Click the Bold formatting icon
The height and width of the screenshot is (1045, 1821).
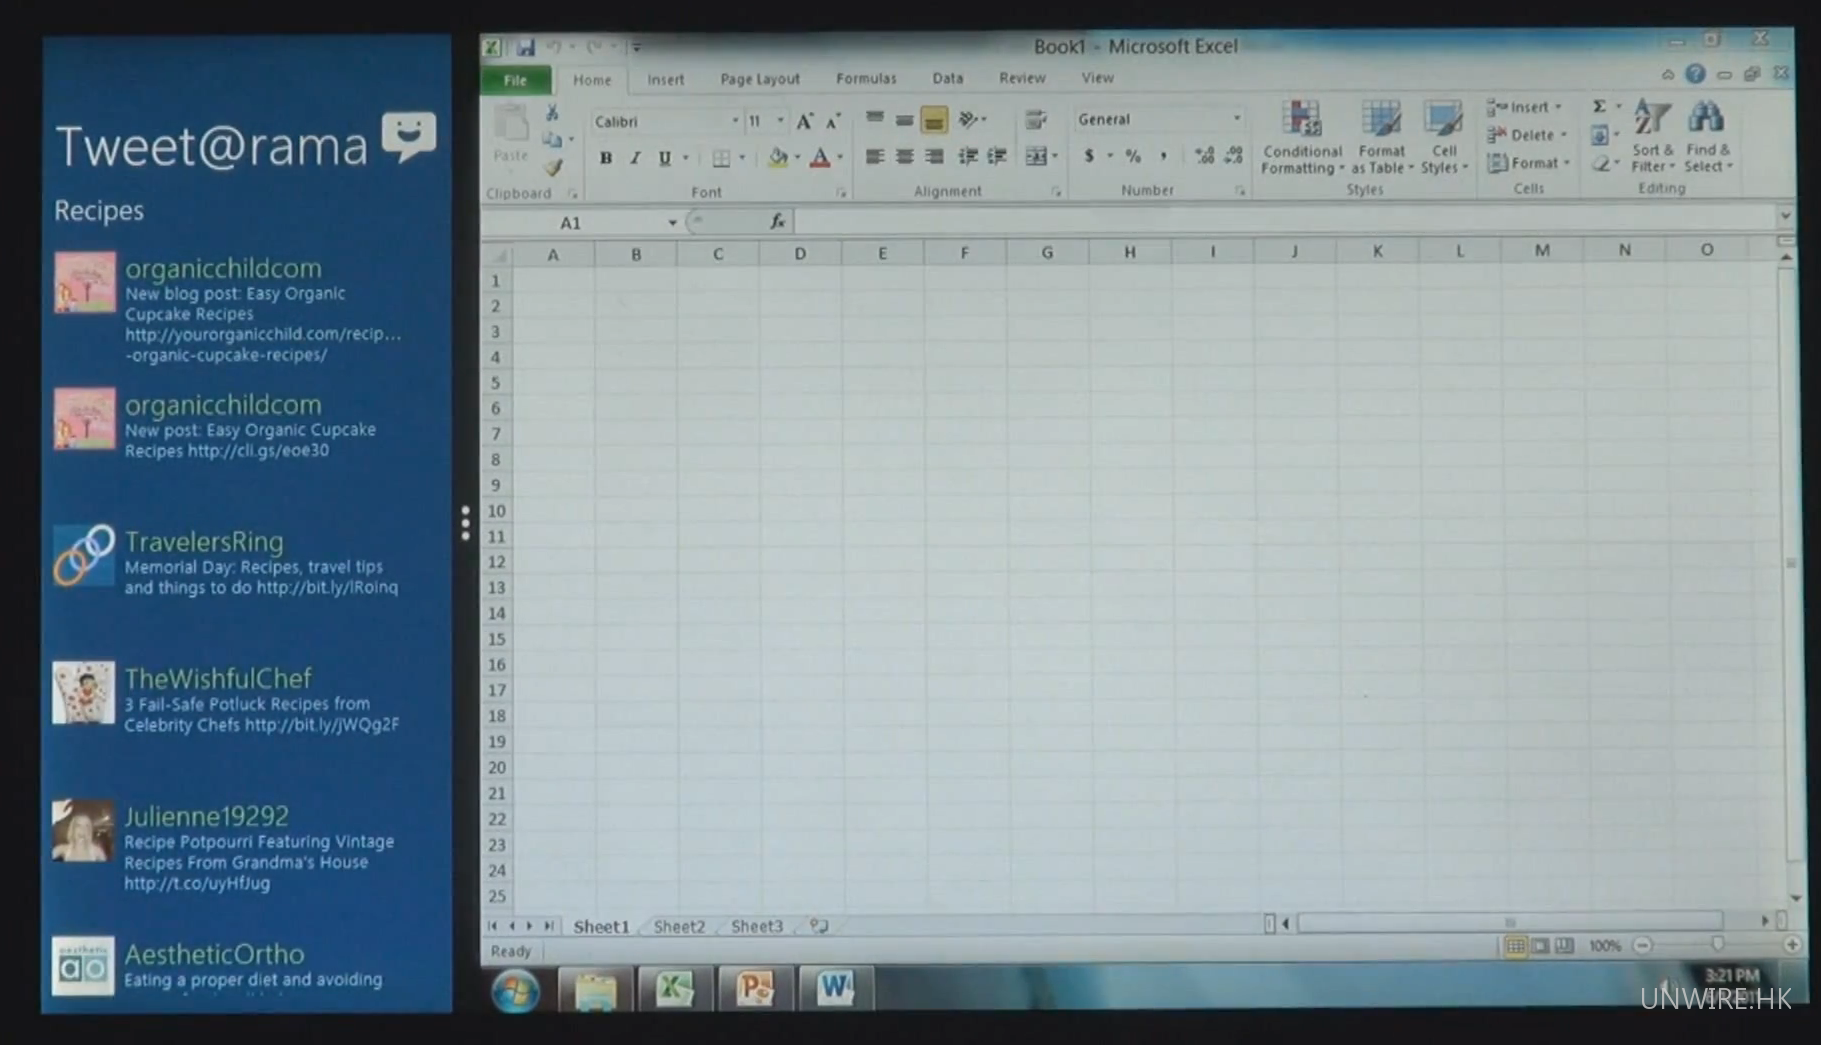[605, 158]
